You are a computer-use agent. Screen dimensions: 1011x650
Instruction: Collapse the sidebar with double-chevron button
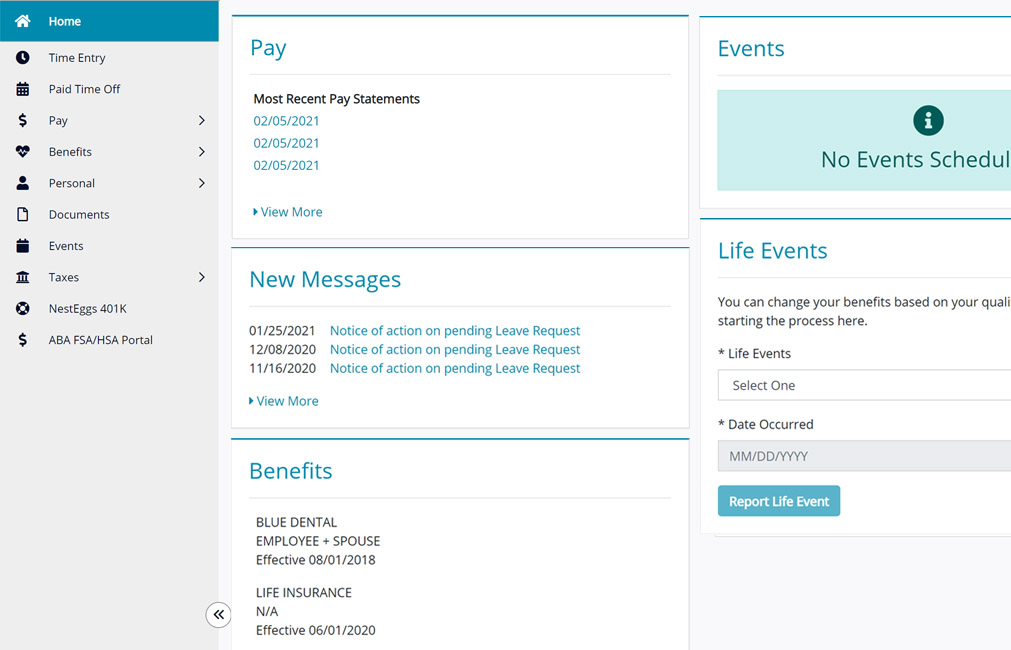[219, 615]
